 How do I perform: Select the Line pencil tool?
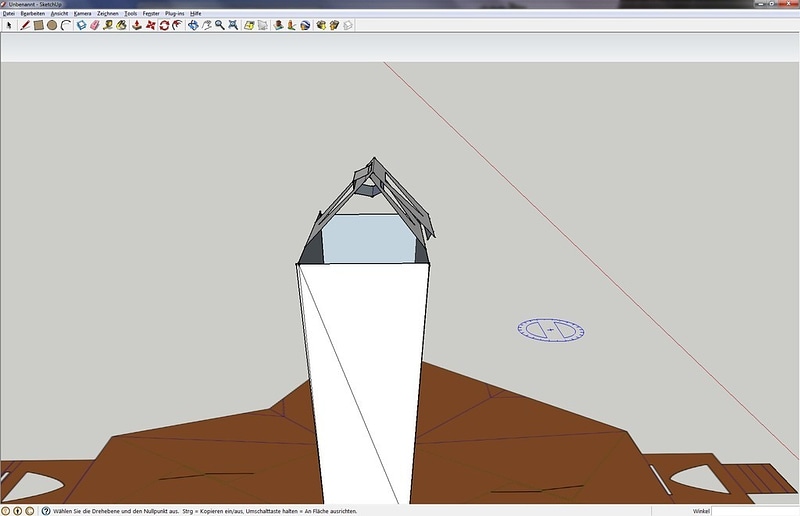(24, 25)
